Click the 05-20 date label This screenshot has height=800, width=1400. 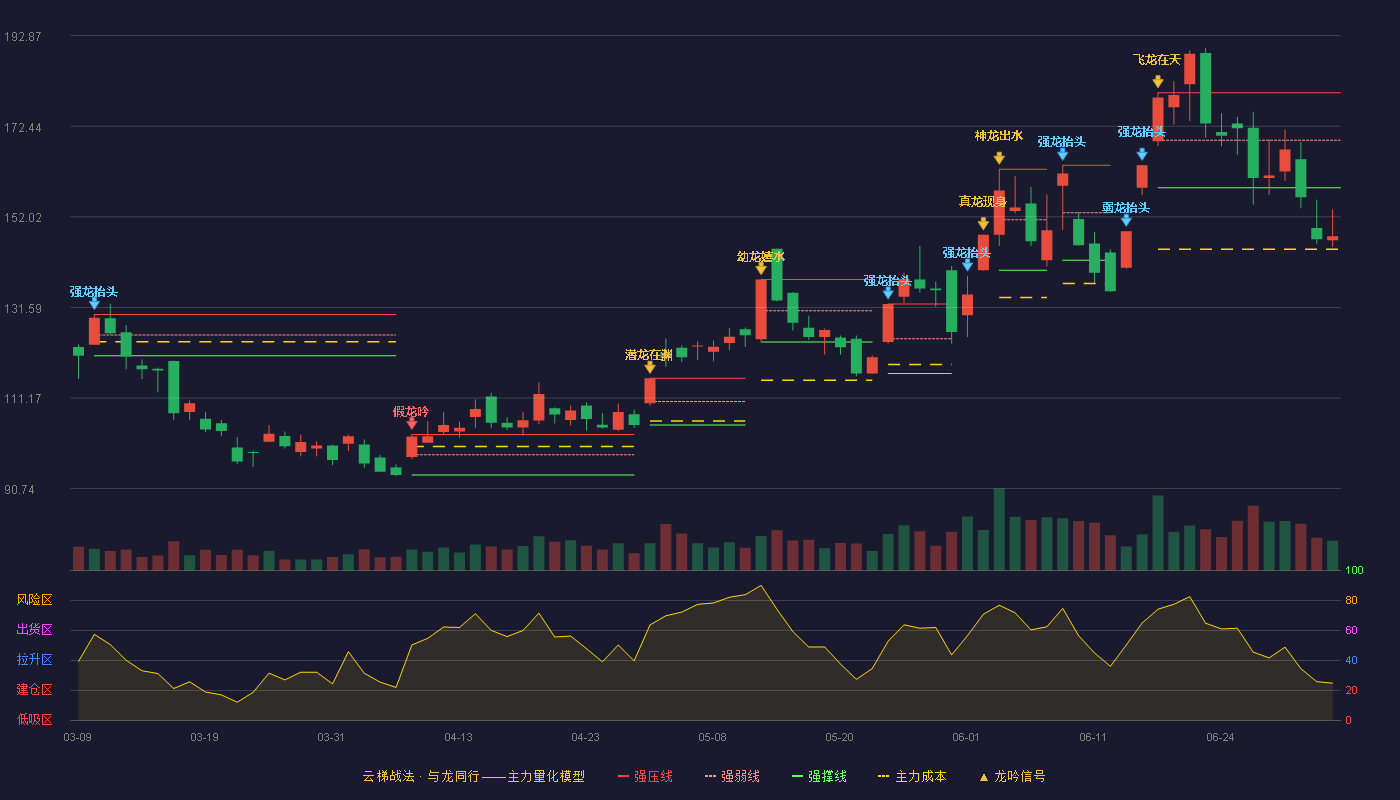[x=839, y=737]
